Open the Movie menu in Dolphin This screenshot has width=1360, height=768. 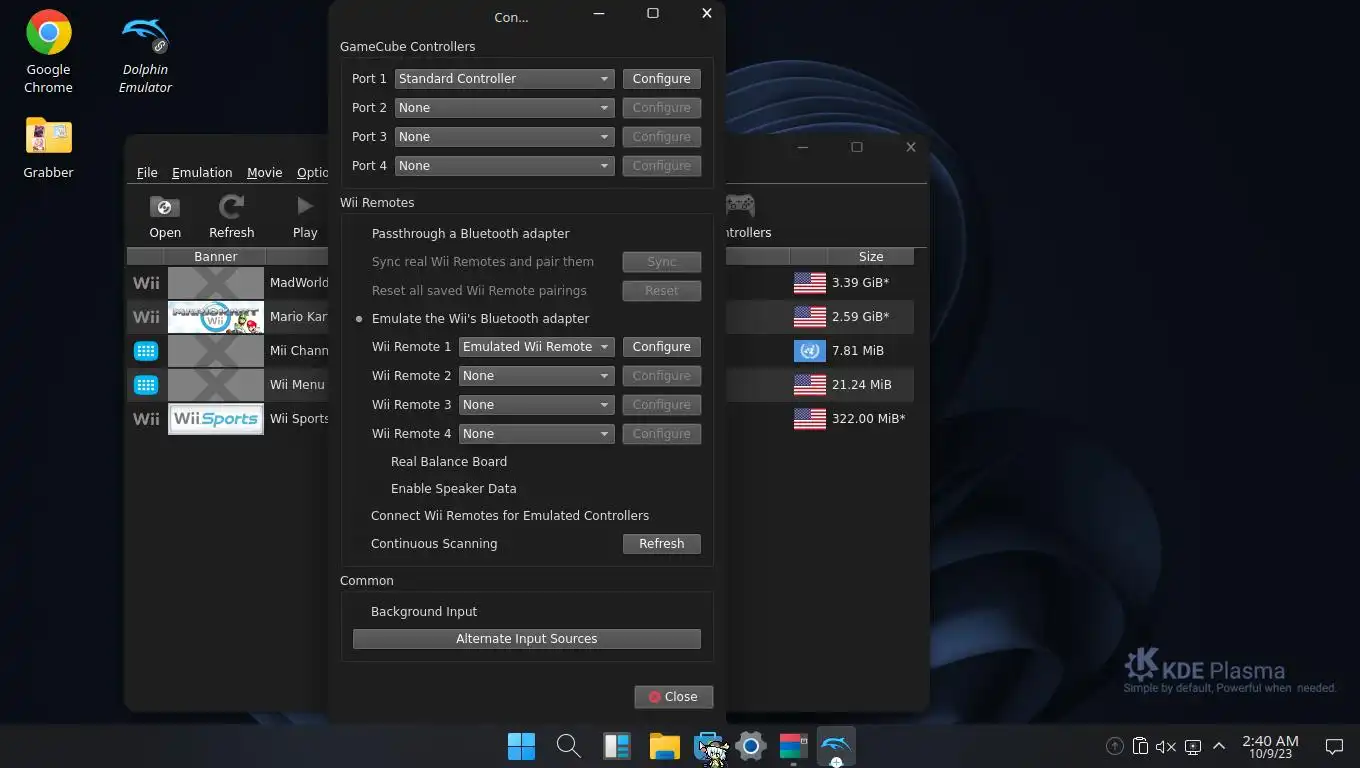(264, 172)
